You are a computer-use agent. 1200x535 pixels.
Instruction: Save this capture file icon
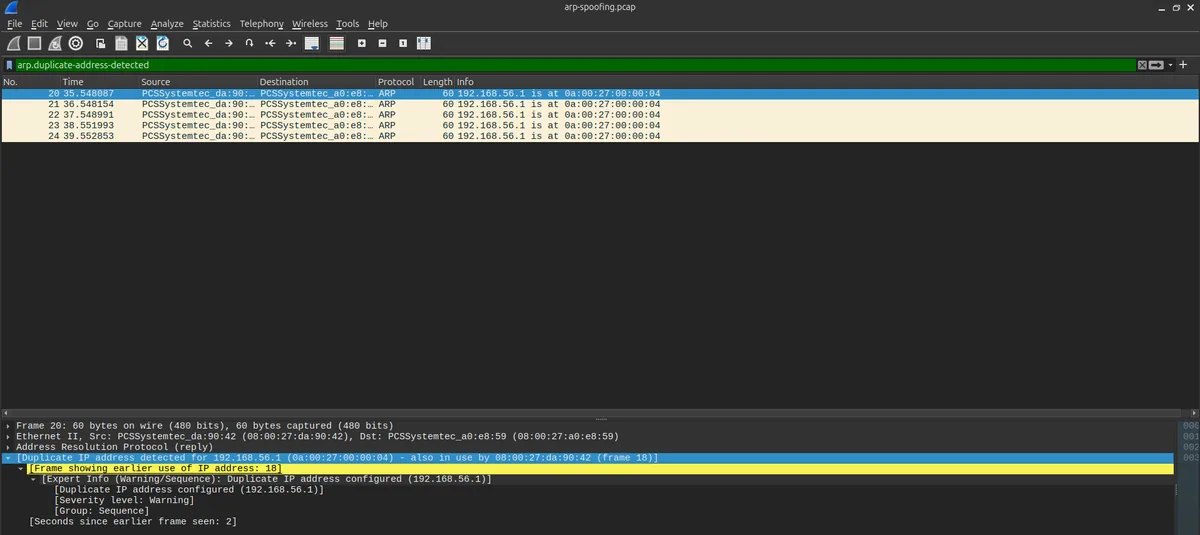(x=121, y=43)
